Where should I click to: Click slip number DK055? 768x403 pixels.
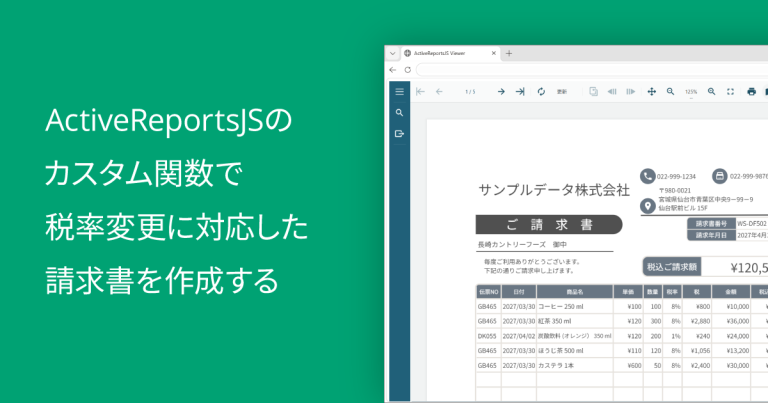coord(487,336)
